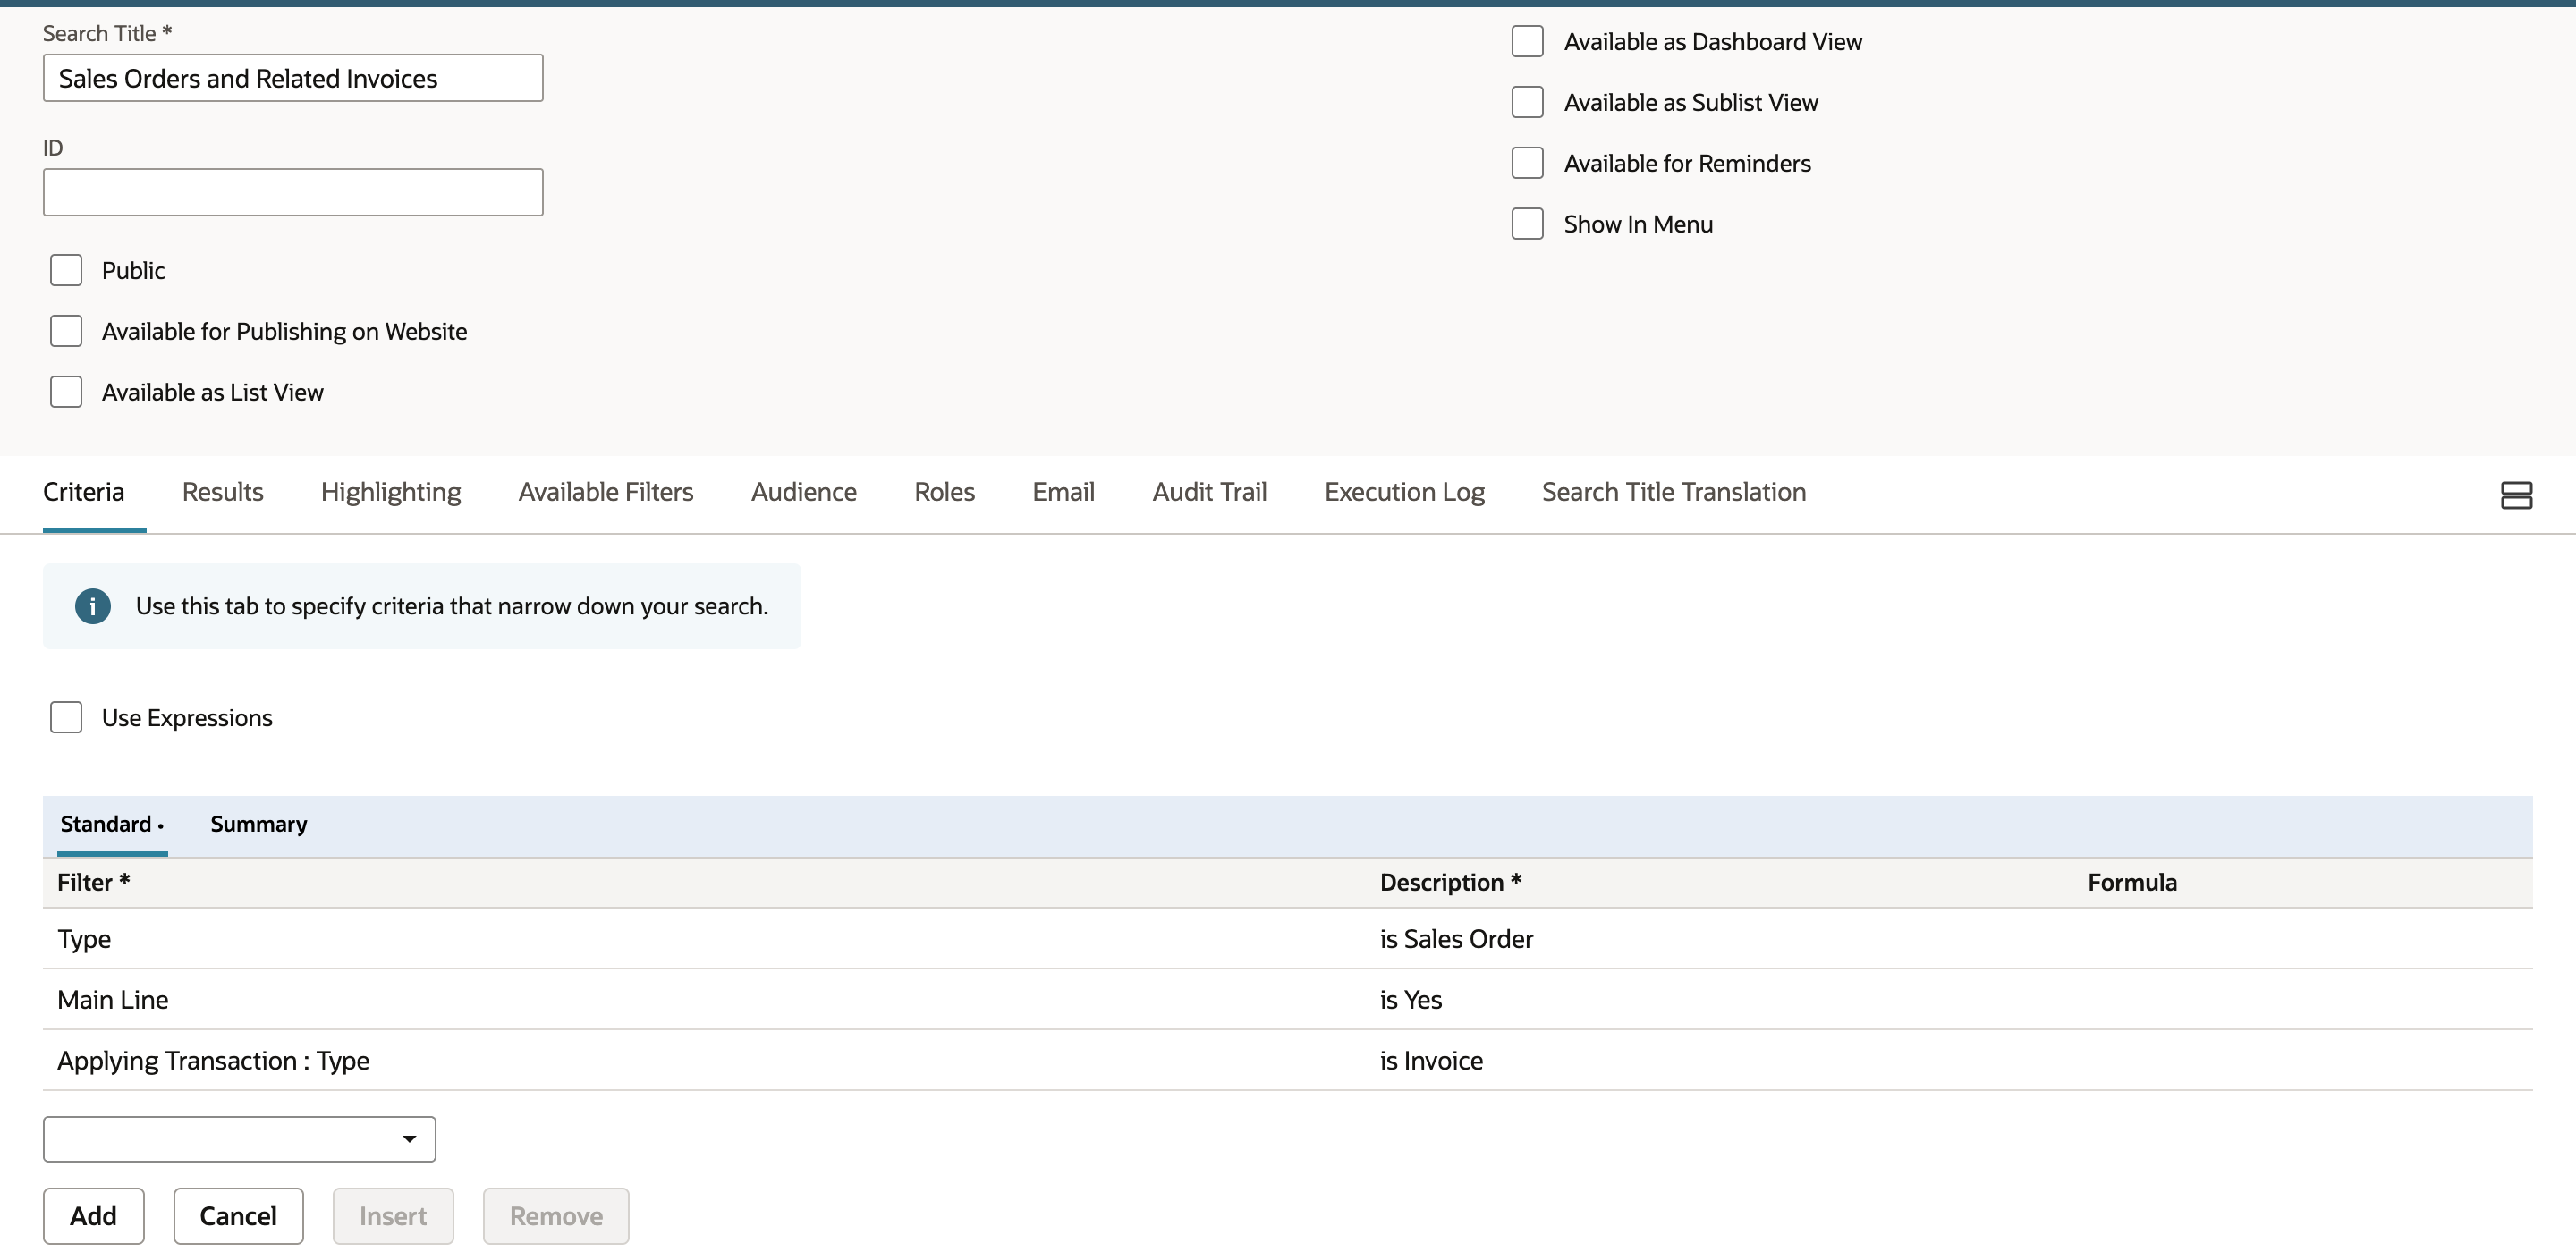Open the Execution Log tab
2576x1252 pixels.
pyautogui.click(x=1404, y=492)
